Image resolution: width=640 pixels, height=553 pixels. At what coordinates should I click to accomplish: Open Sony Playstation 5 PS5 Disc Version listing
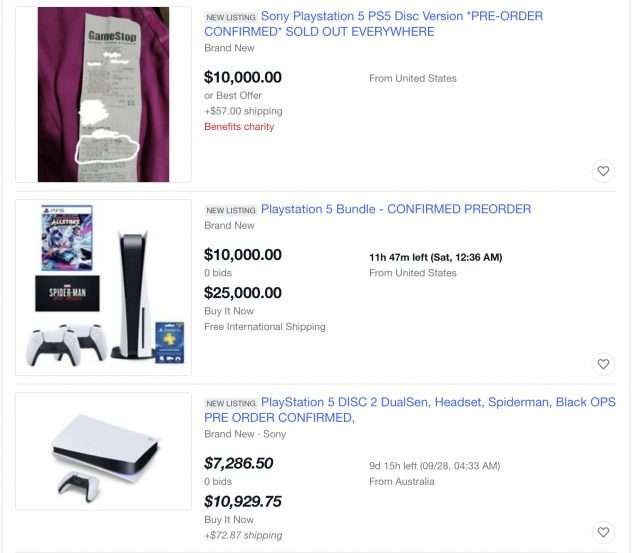pos(373,24)
